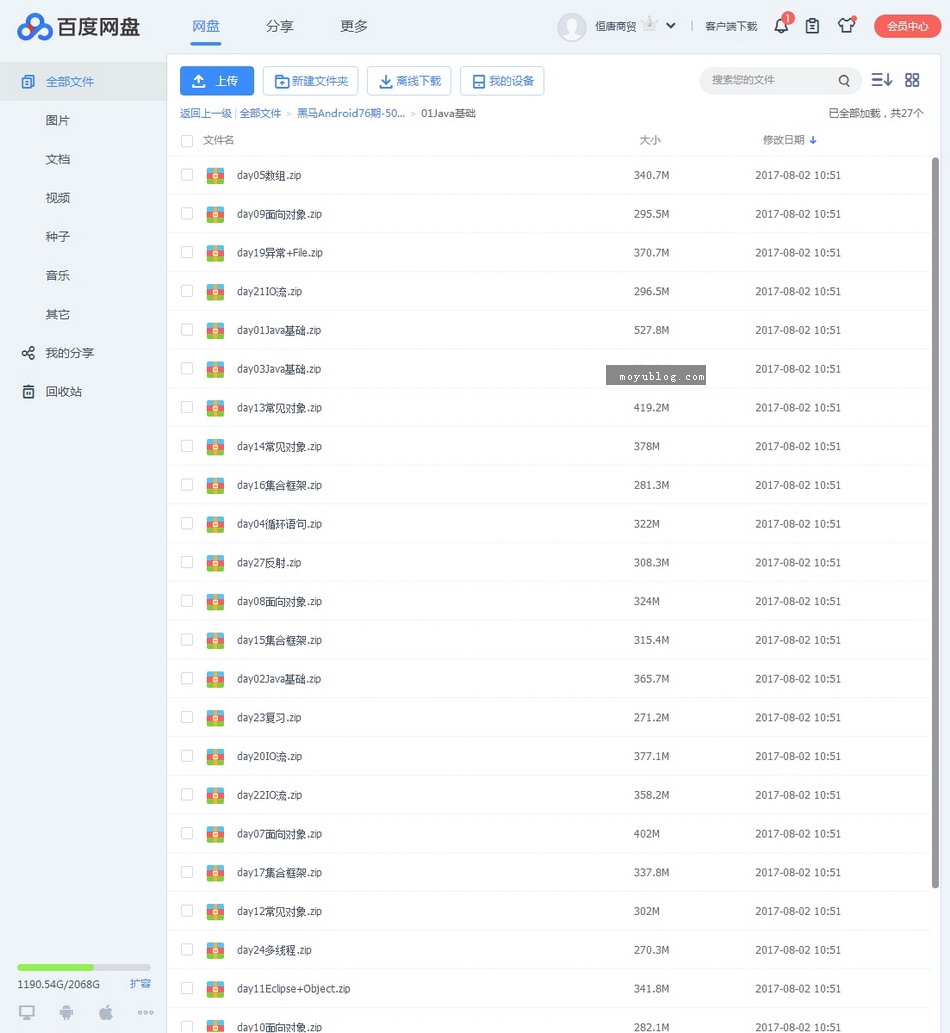Select 种子 in the sidebar
This screenshot has height=1033, width=950.
57,237
